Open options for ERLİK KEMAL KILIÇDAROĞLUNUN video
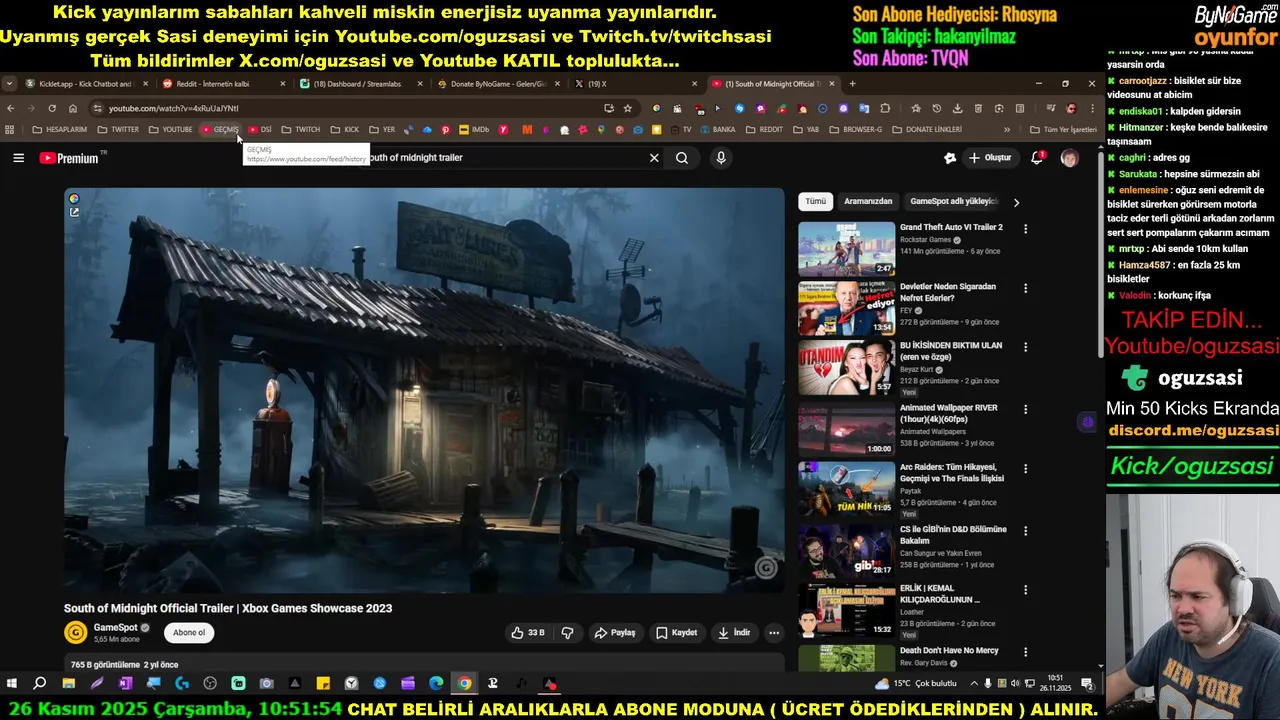 coord(1025,590)
